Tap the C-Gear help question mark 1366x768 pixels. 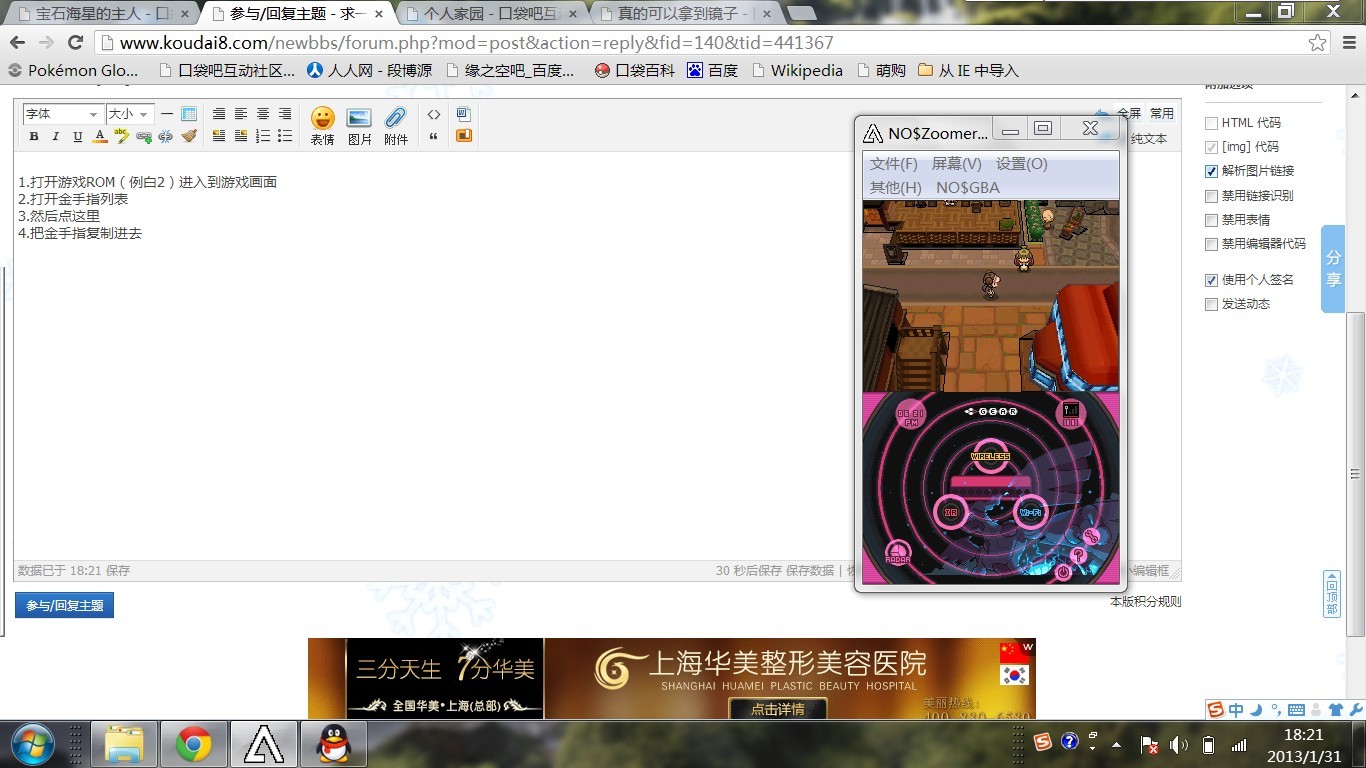tap(1078, 554)
